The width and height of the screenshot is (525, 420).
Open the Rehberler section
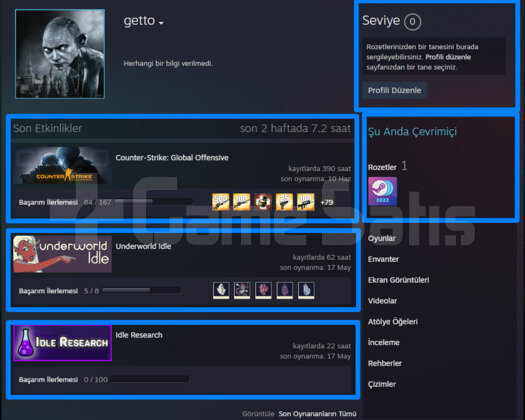coord(385,363)
